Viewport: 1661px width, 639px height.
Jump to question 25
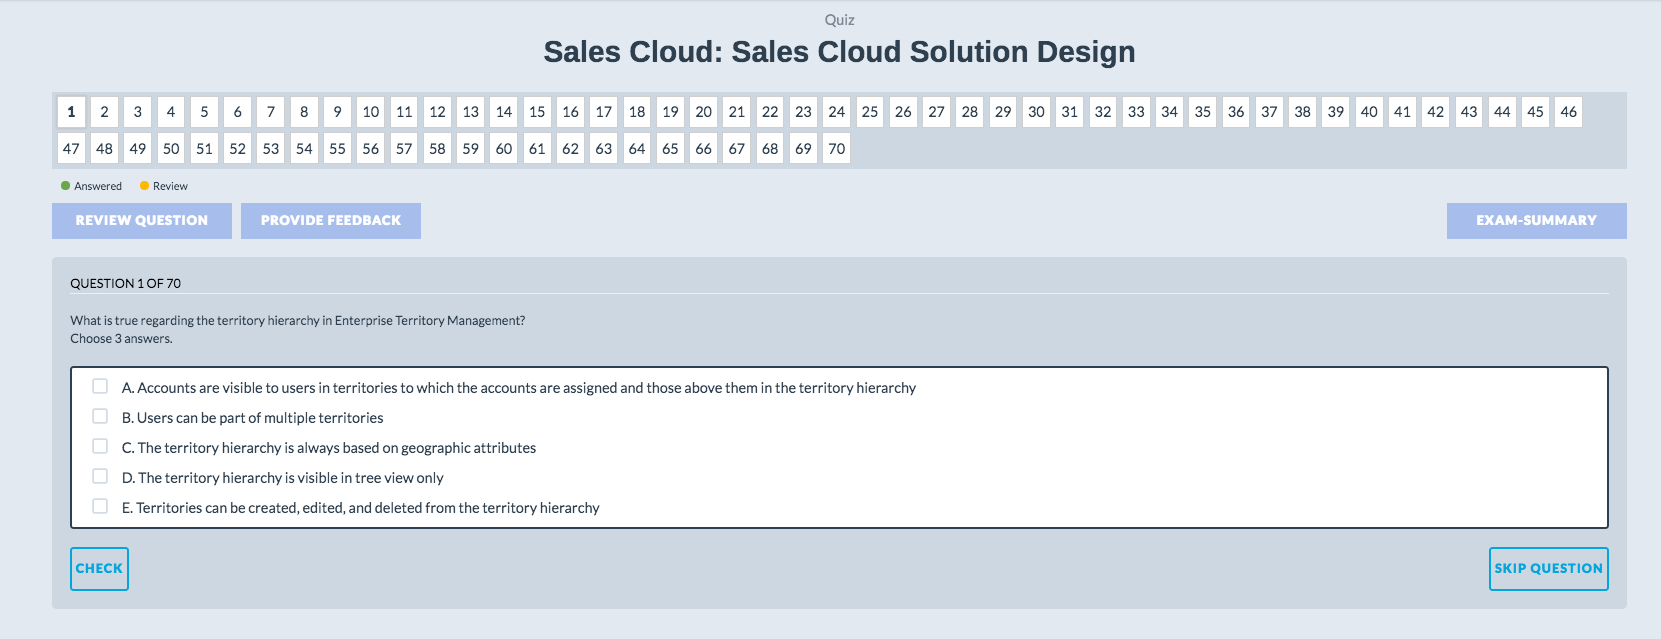(x=870, y=112)
